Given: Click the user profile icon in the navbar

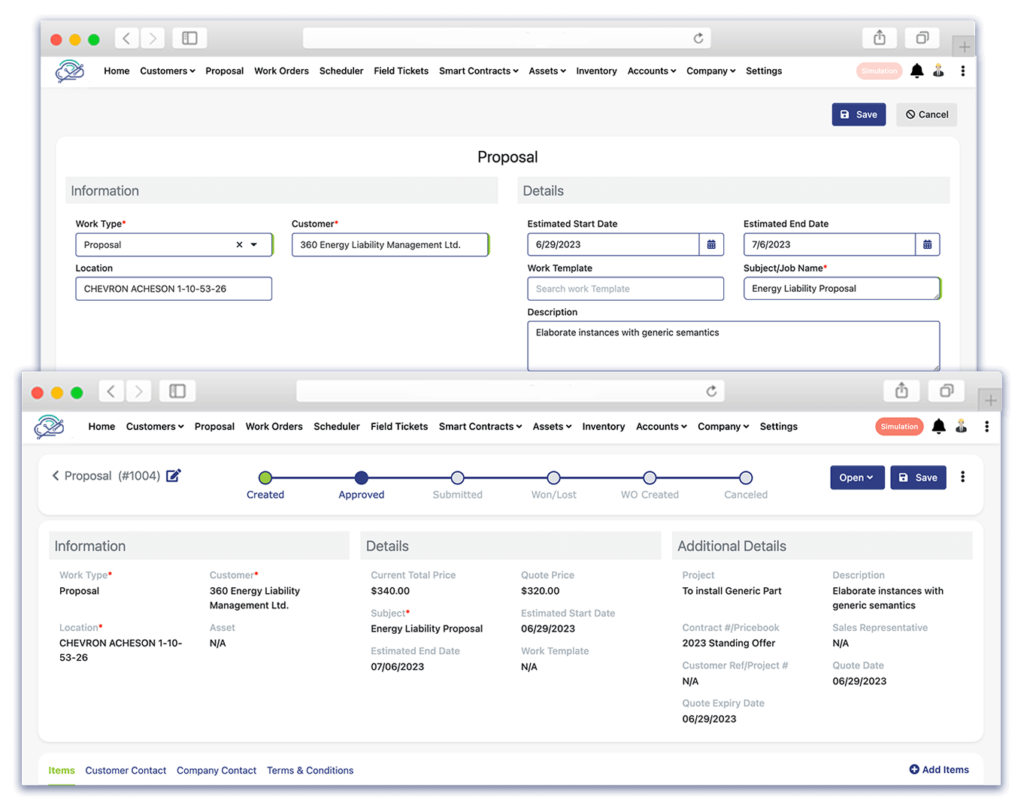Looking at the screenshot, I should click(961, 426).
